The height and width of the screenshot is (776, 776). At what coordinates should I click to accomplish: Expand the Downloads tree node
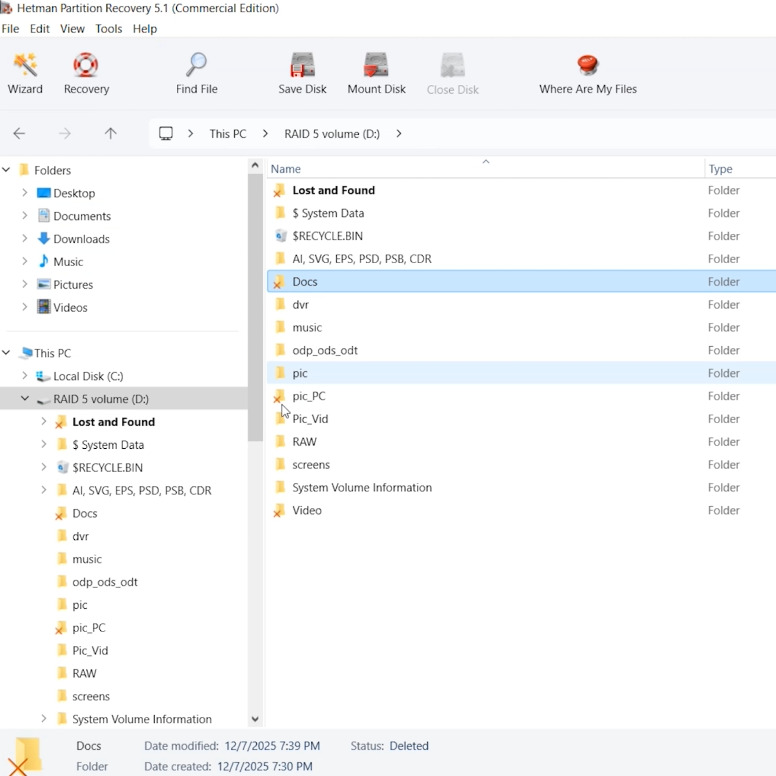click(25, 239)
